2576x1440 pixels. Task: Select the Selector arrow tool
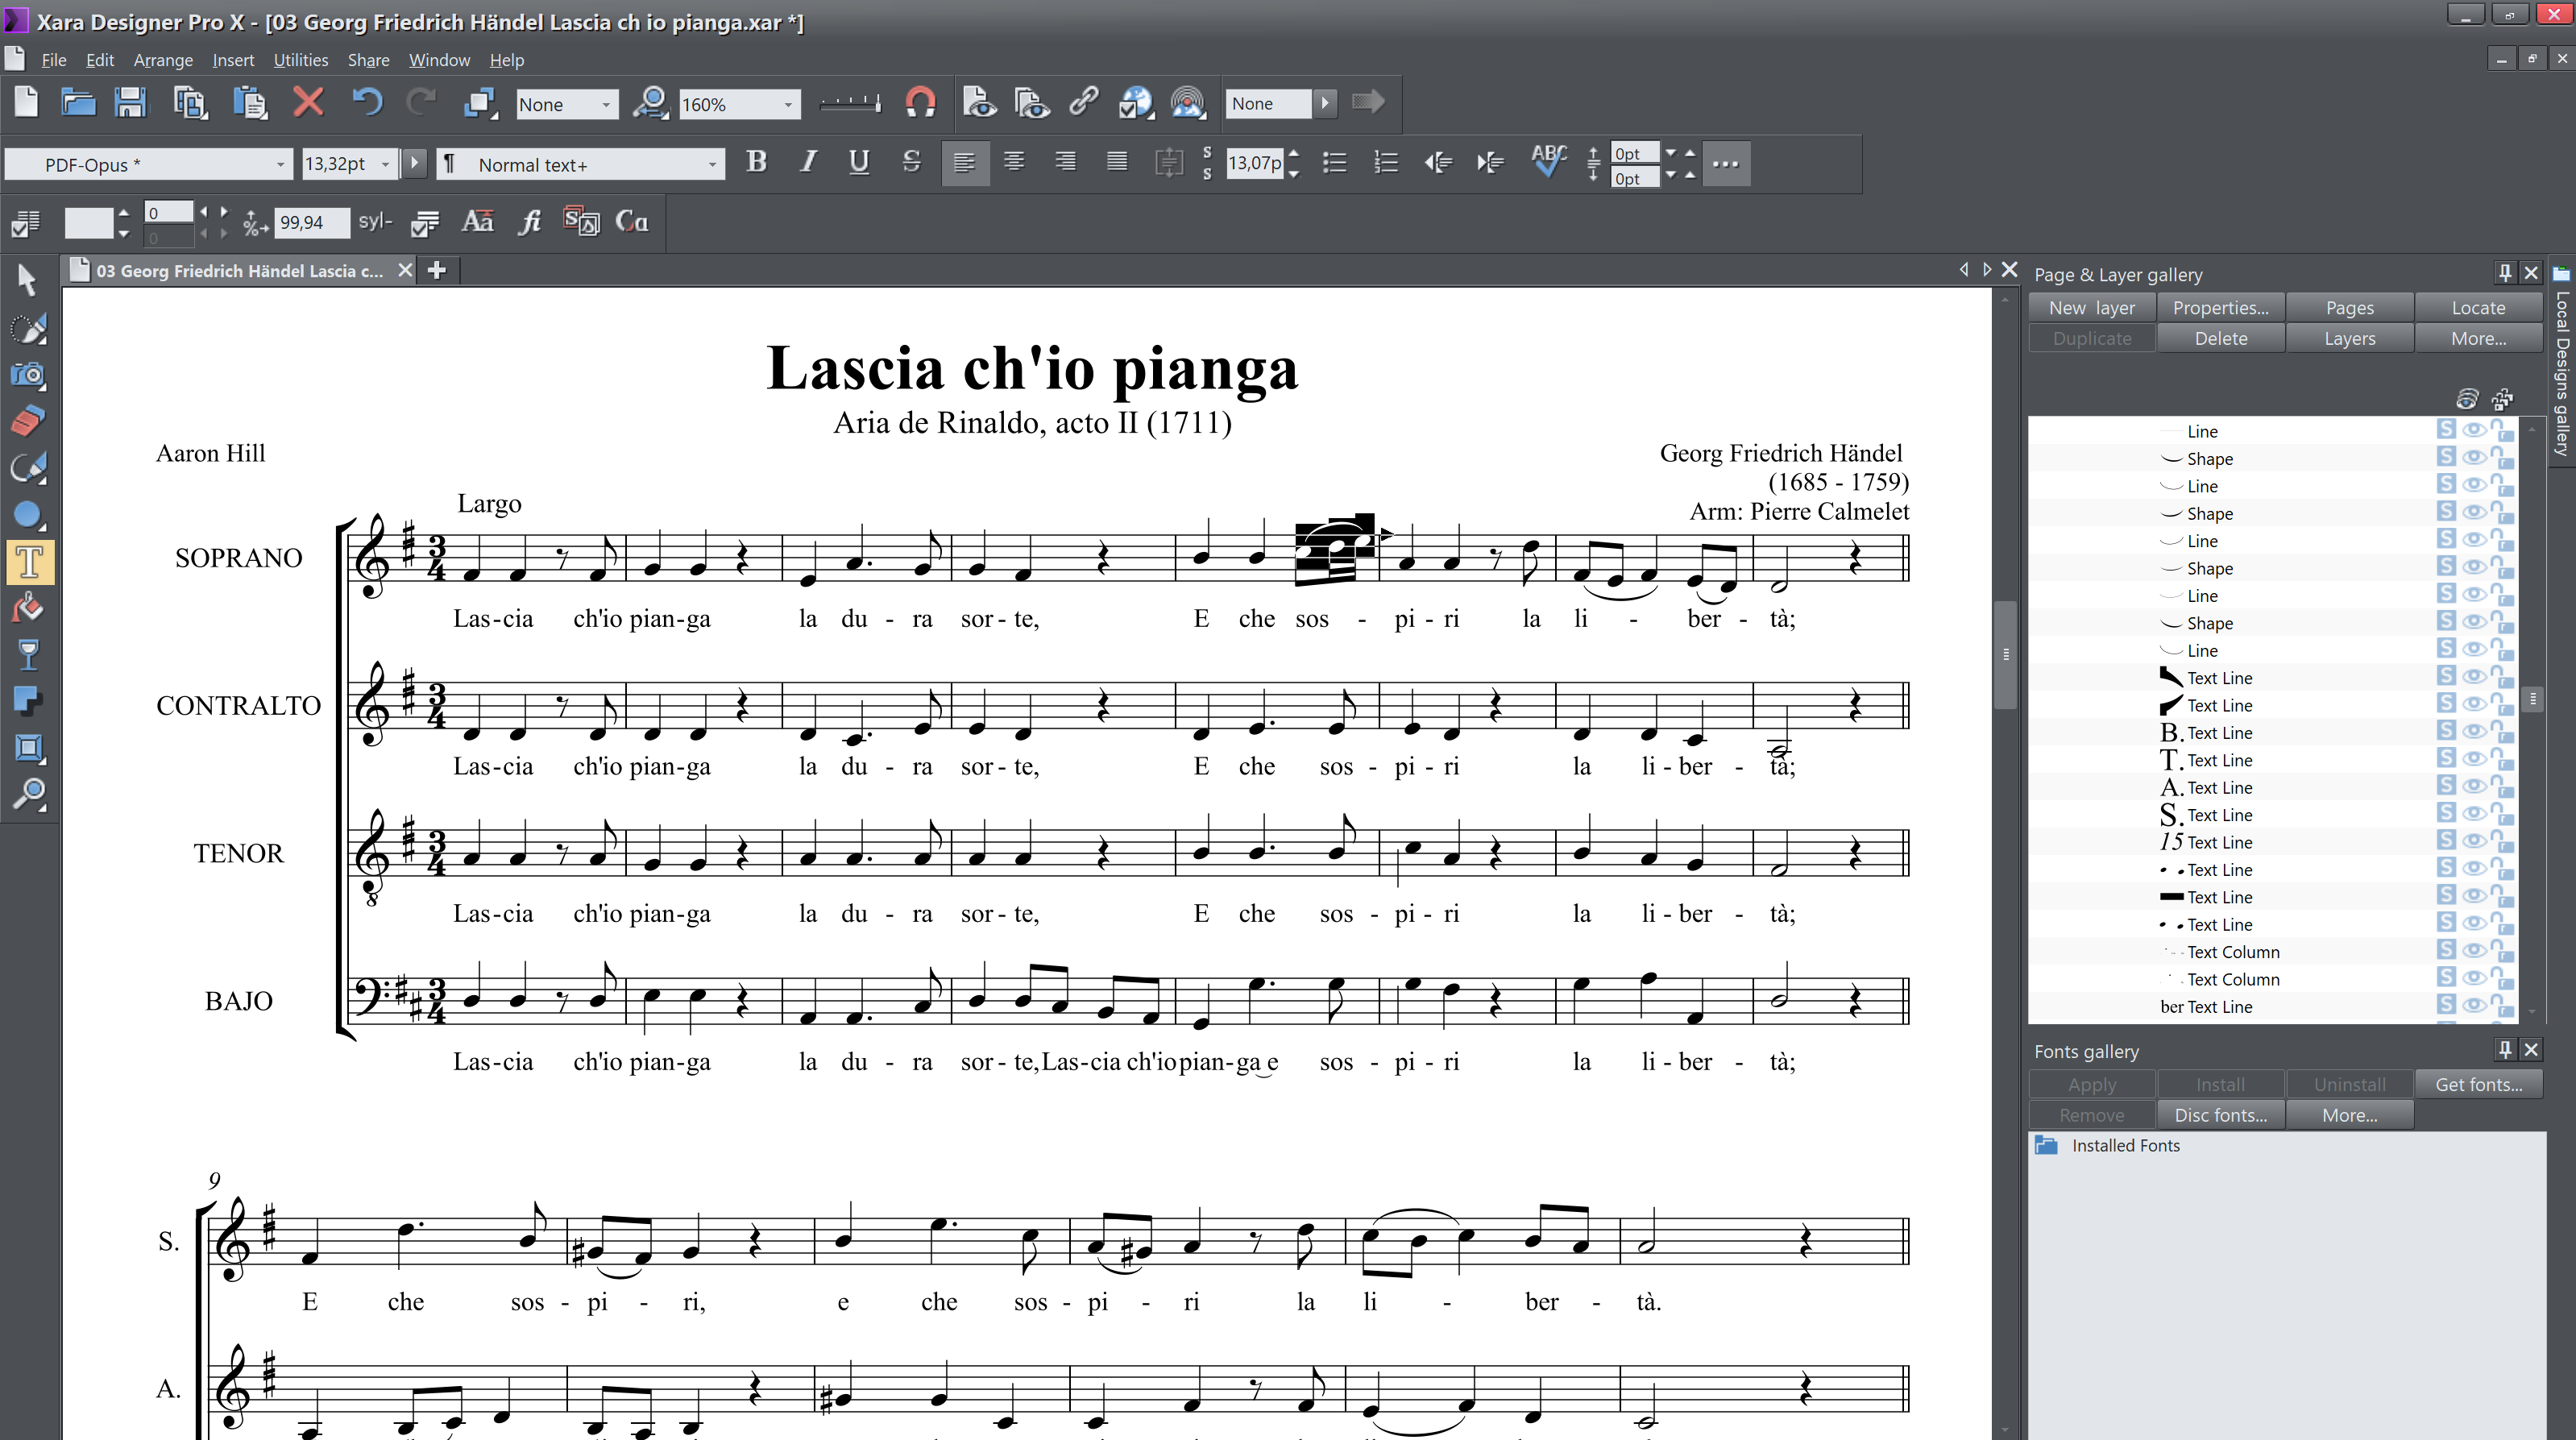28,279
